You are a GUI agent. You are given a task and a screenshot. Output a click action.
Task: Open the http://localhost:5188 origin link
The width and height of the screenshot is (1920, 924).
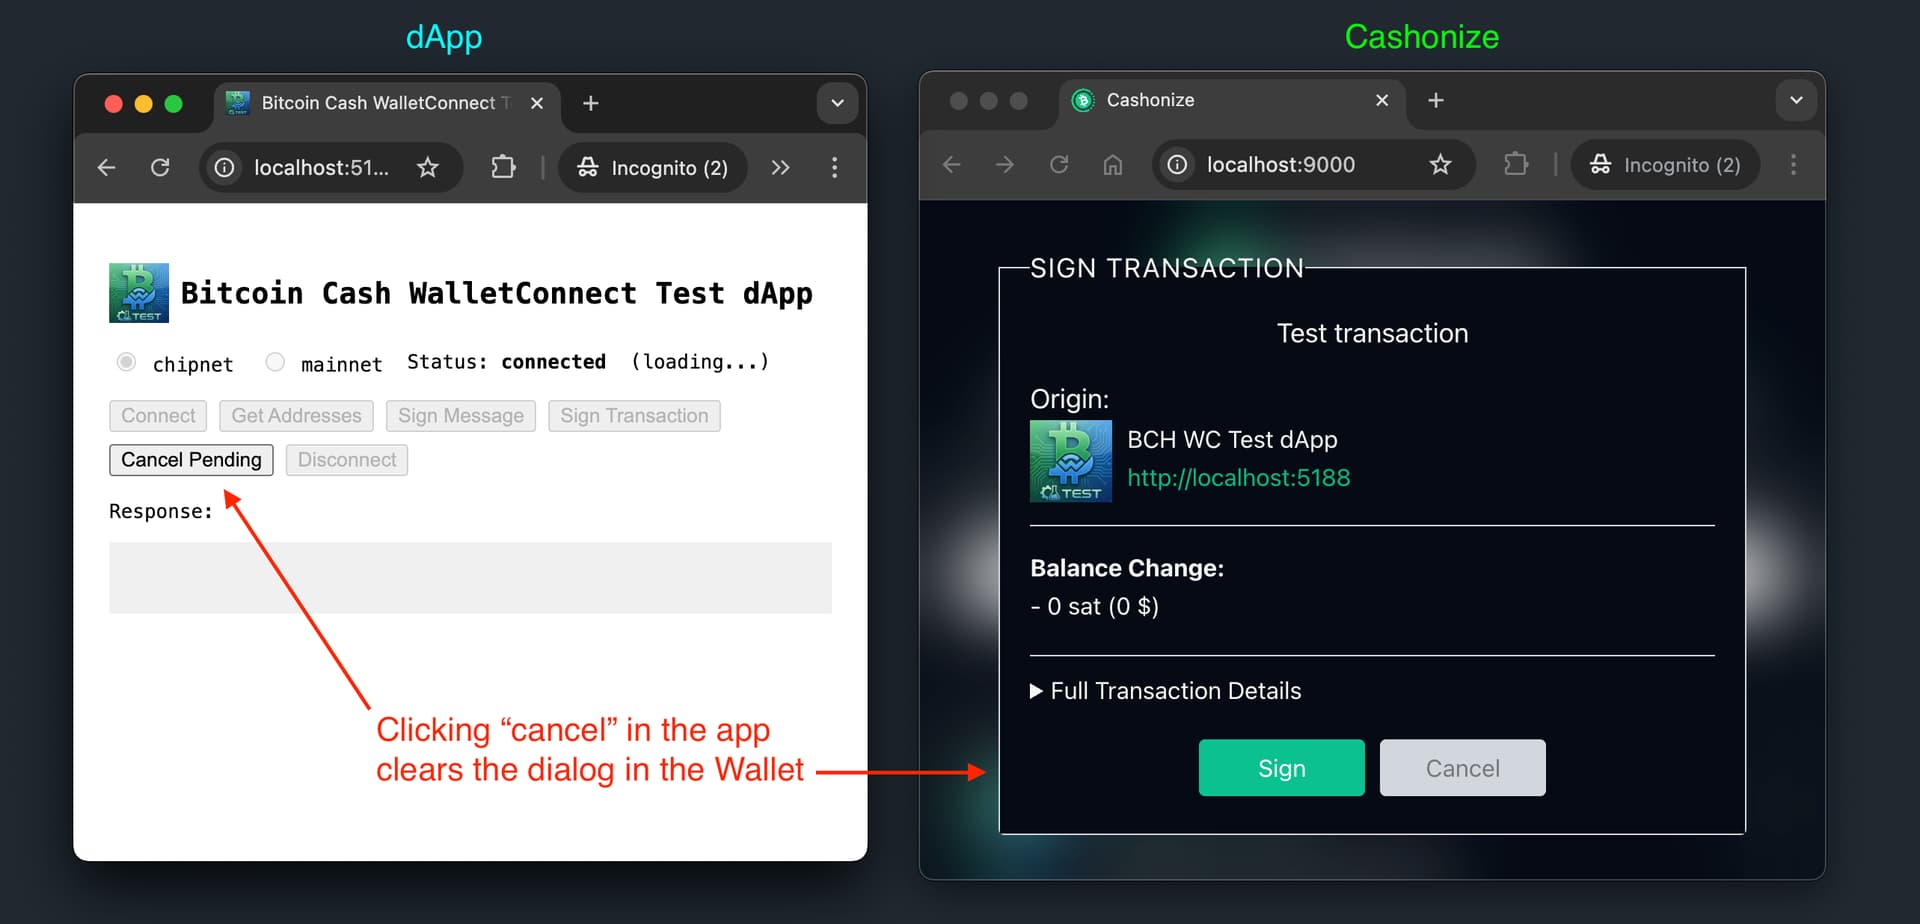tap(1238, 478)
